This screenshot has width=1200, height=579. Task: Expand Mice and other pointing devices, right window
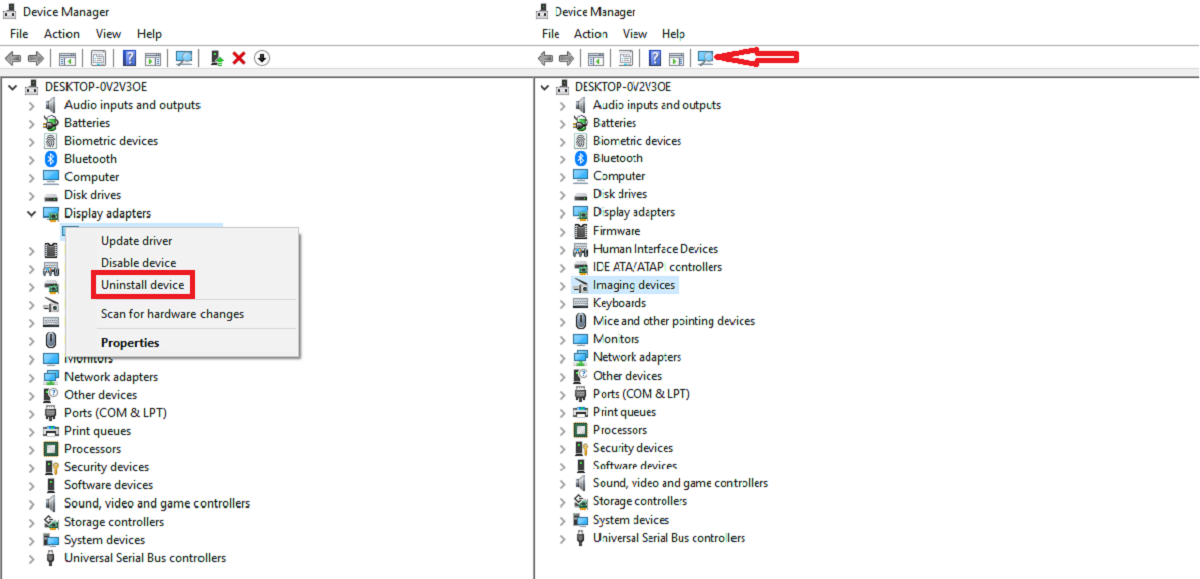pyautogui.click(x=562, y=321)
